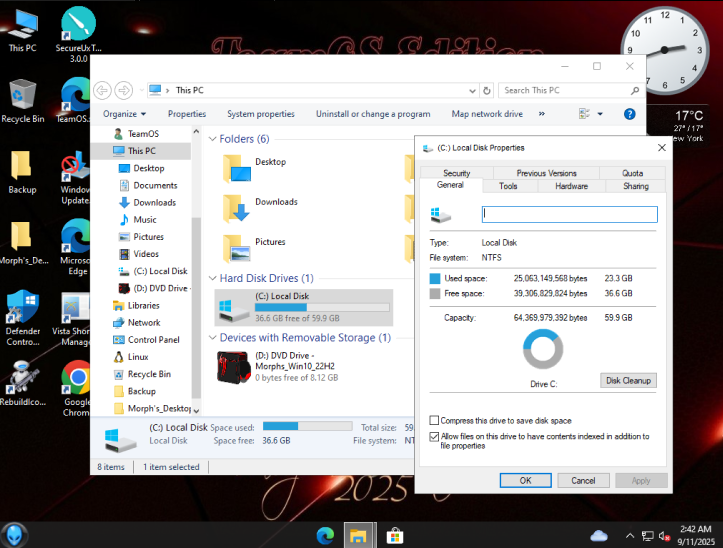Select Libraries in navigation pane
723x548 pixels.
click(x=136, y=306)
